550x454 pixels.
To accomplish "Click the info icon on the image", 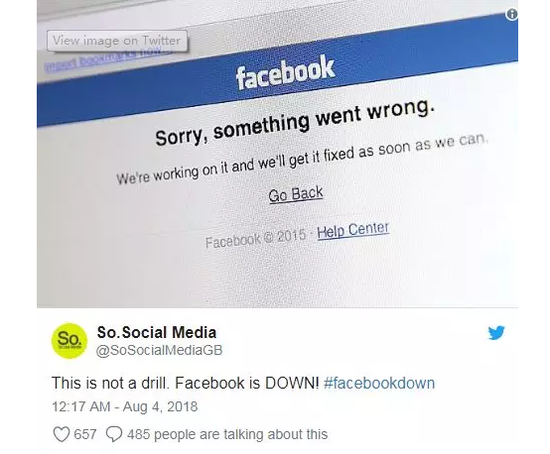I will click(x=512, y=14).
